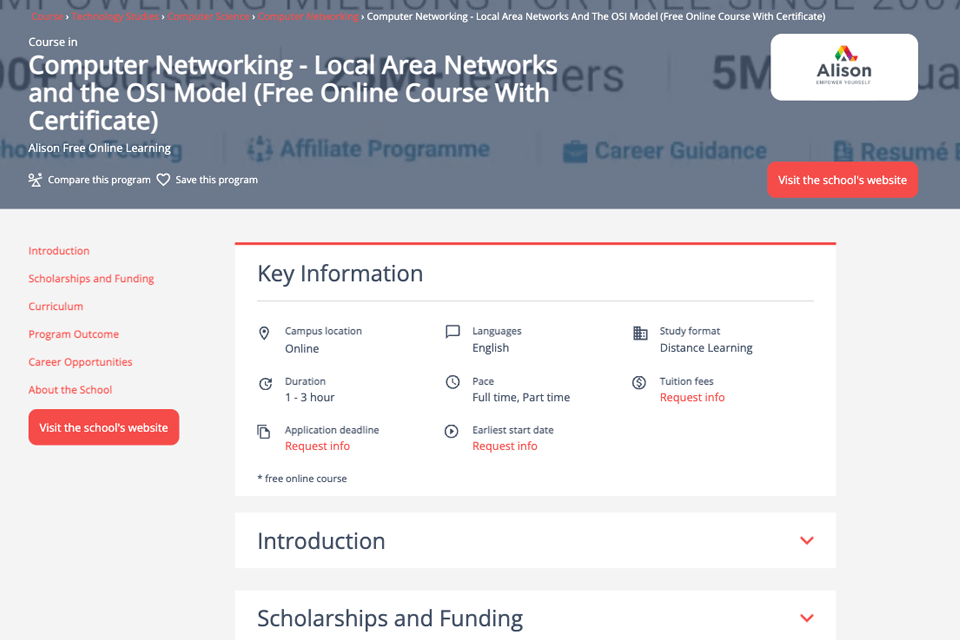Click the Introduction section heading text
Image resolution: width=960 pixels, height=640 pixels.
pos(321,541)
